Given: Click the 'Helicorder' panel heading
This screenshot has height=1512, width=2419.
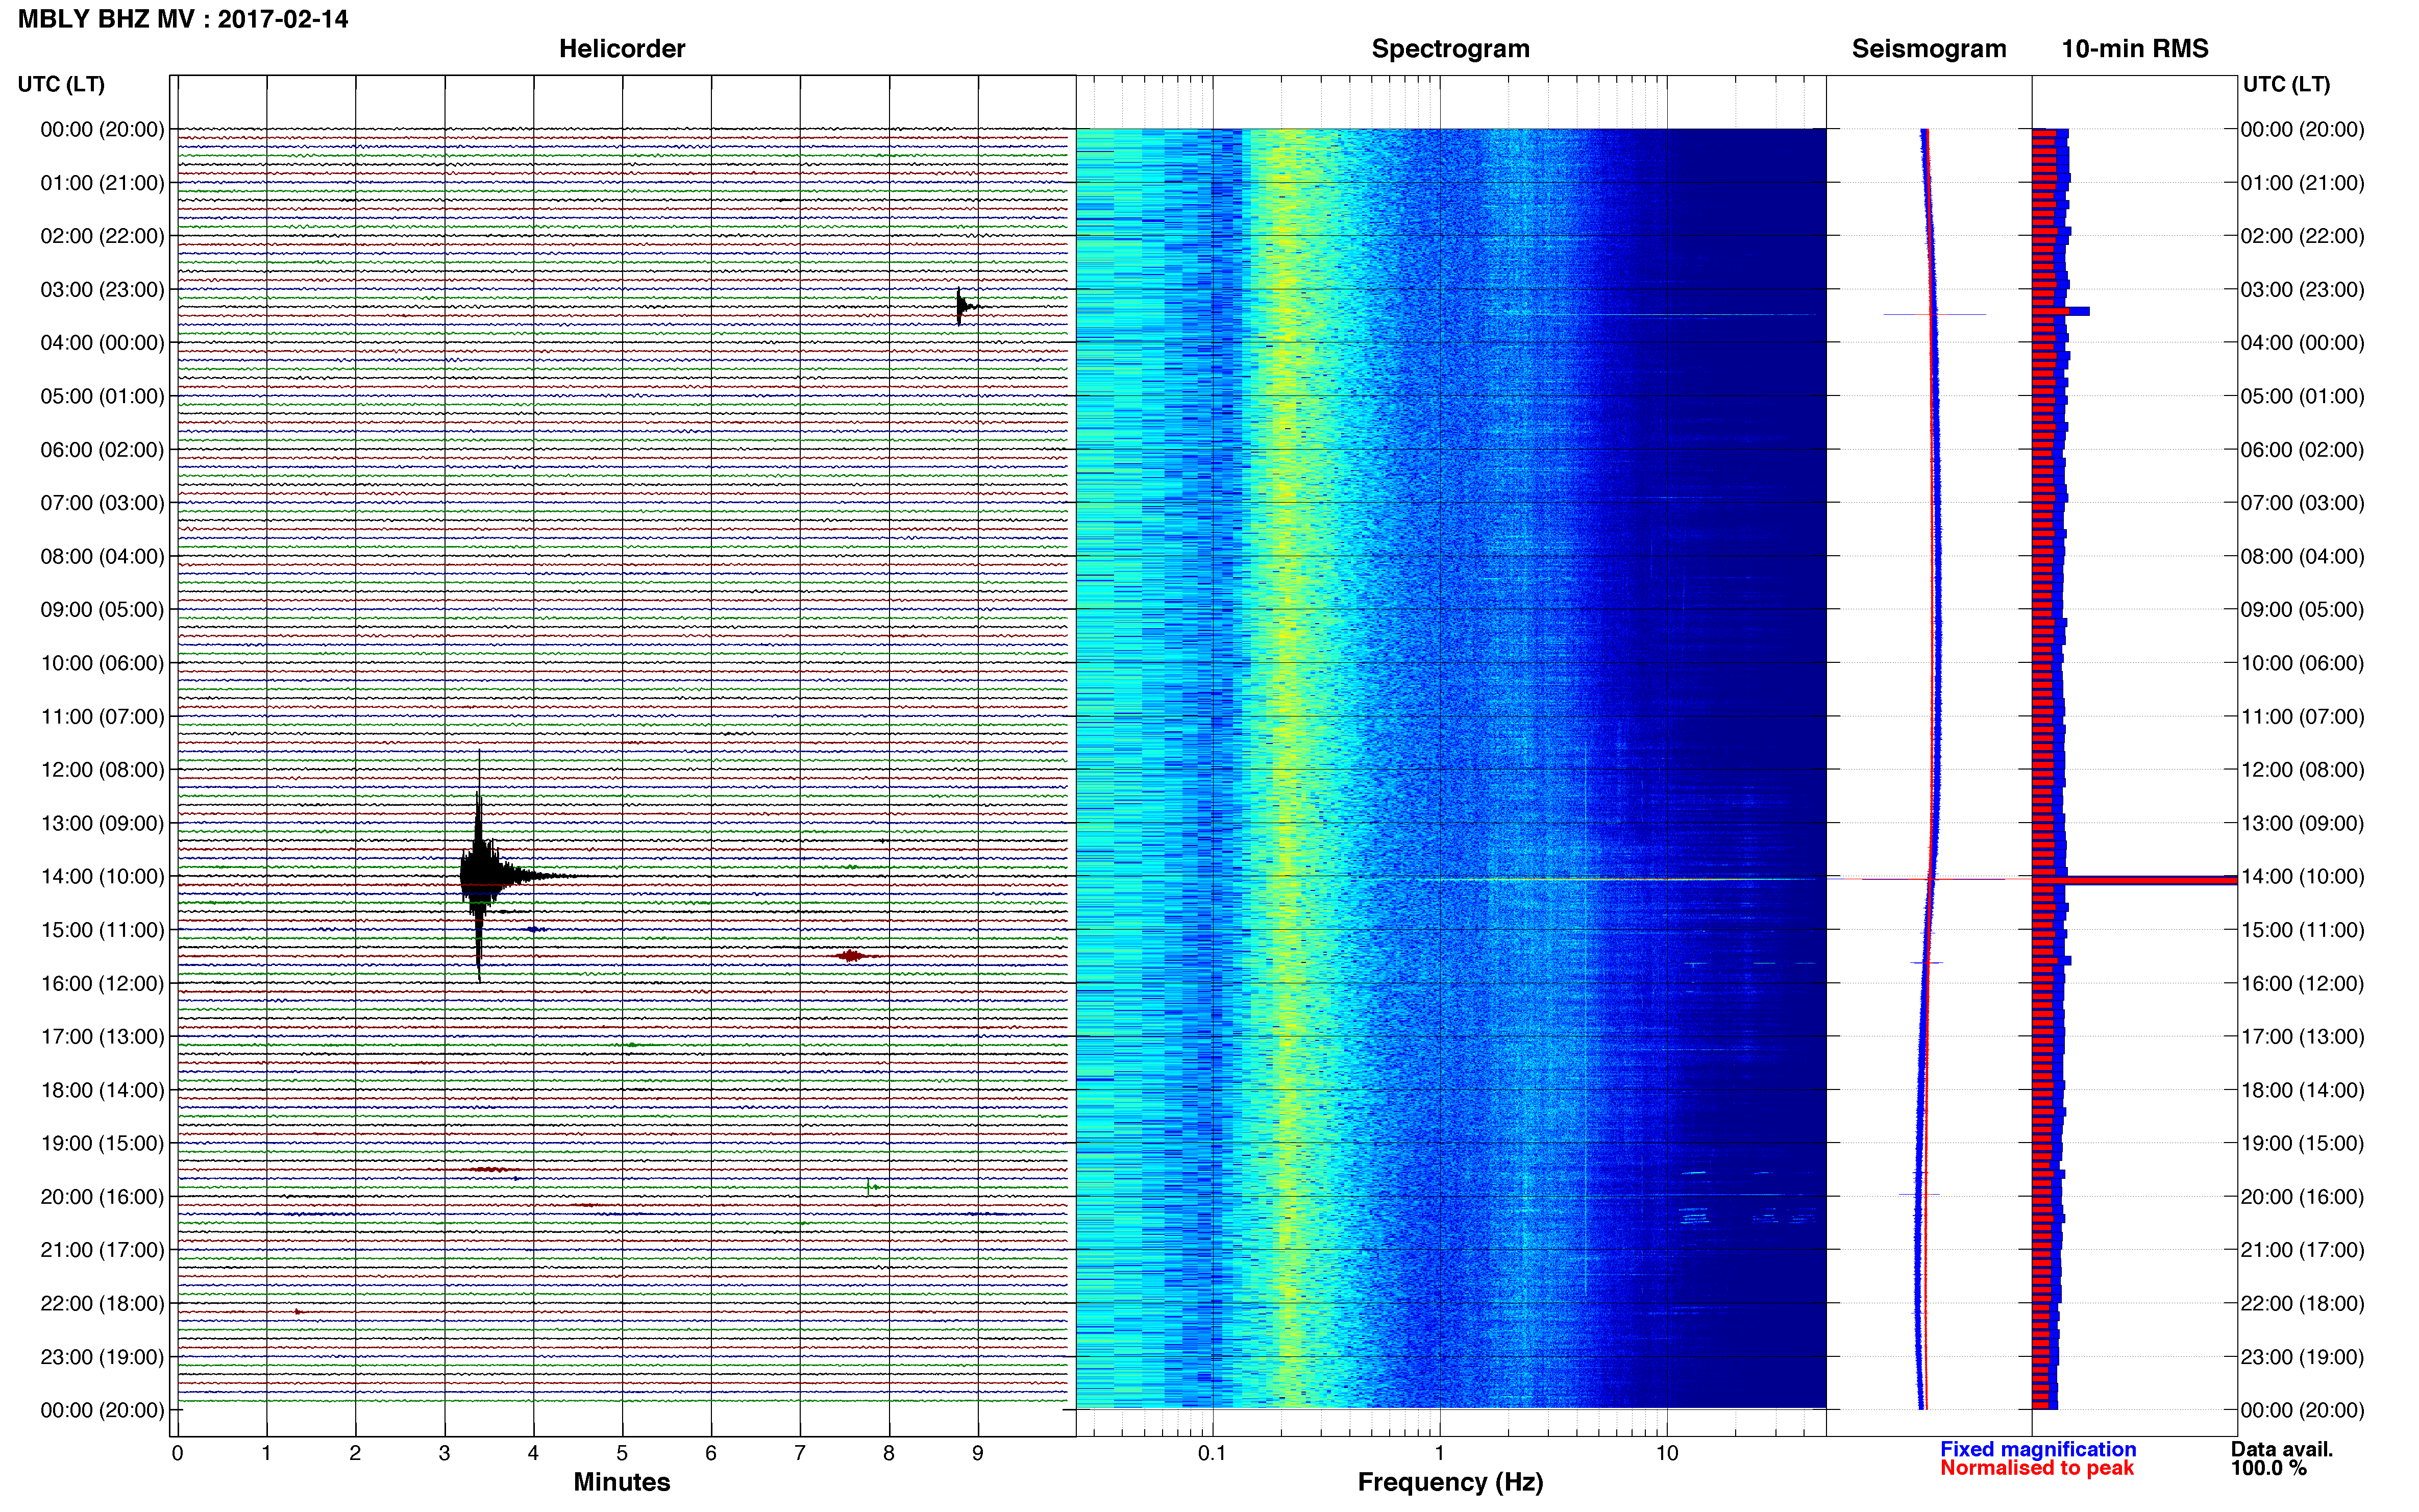Looking at the screenshot, I should (621, 49).
